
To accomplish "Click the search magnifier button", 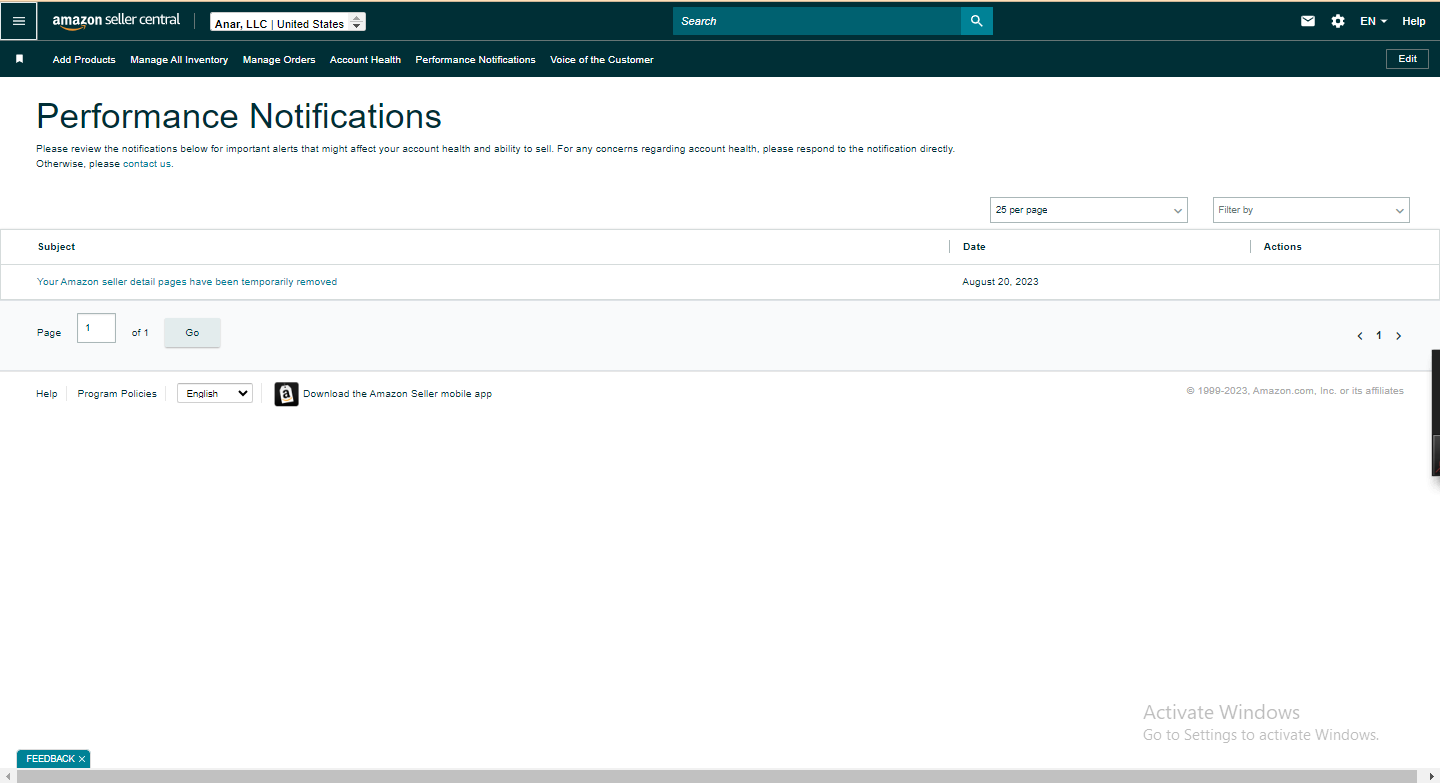I will [x=977, y=21].
